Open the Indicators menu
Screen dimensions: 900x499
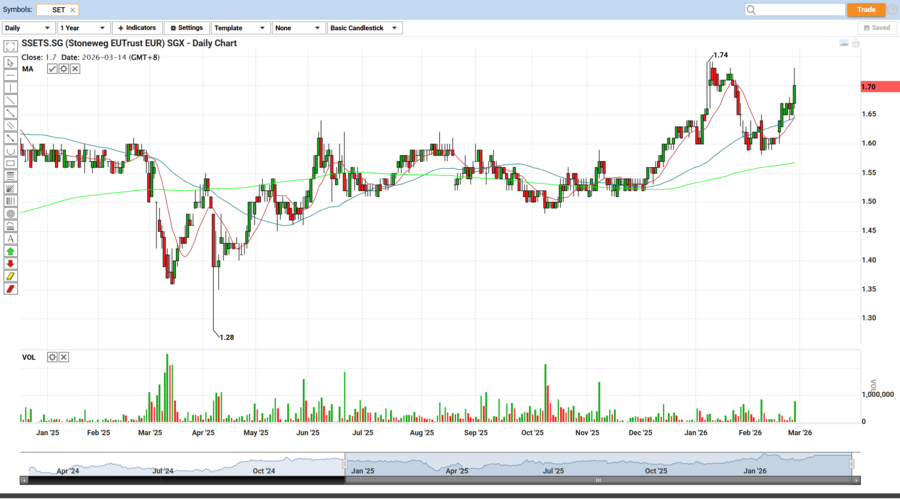click(x=137, y=28)
